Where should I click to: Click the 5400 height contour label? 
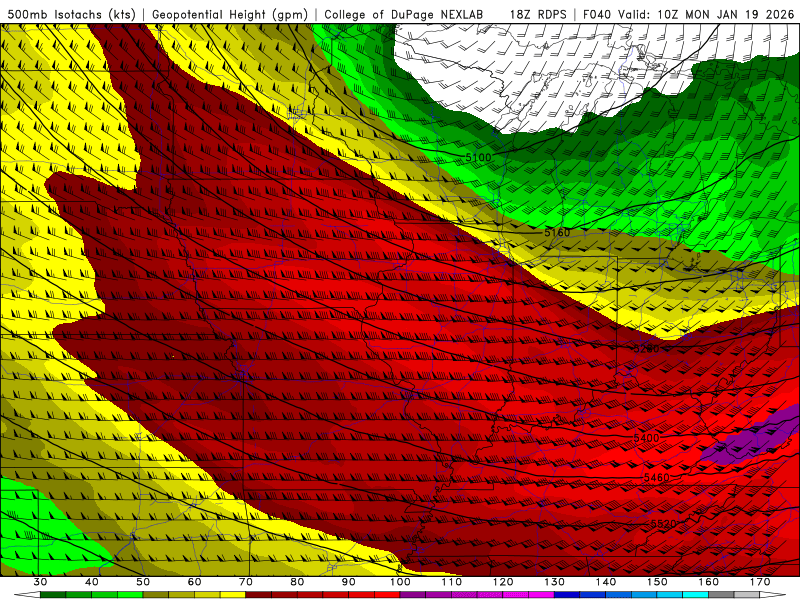(646, 438)
